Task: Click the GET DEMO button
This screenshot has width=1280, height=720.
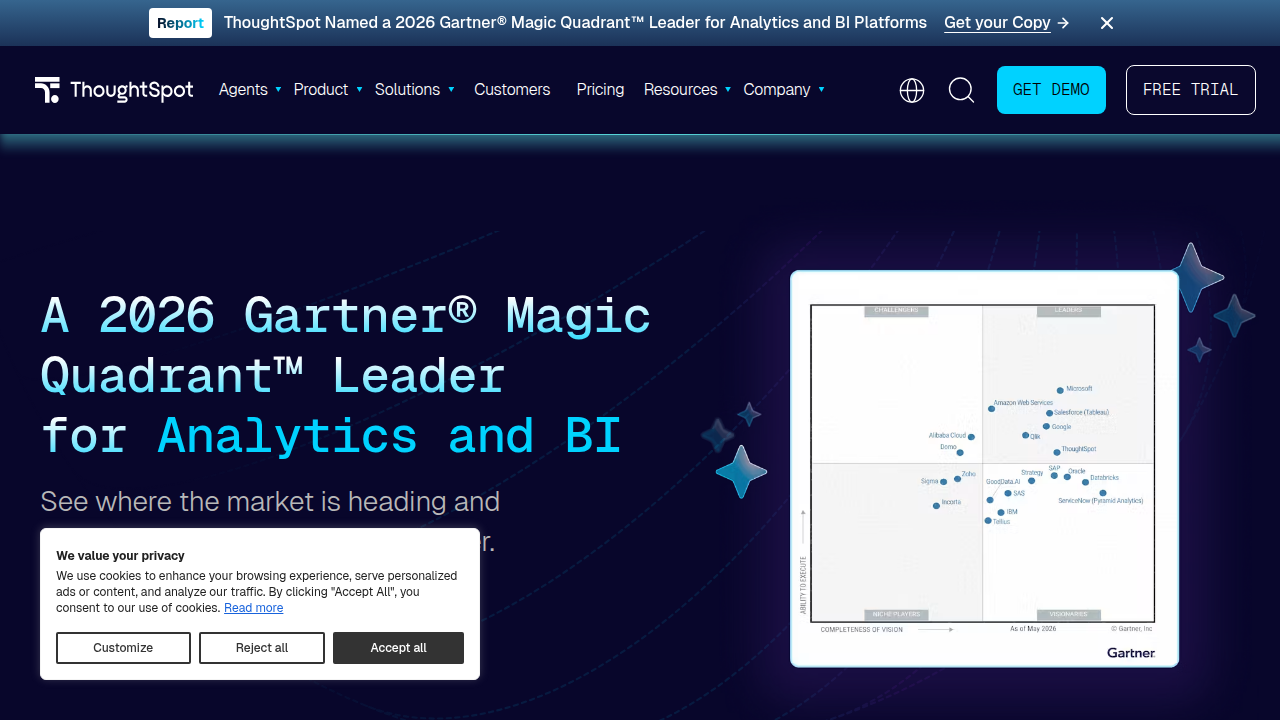Action: click(x=1051, y=90)
